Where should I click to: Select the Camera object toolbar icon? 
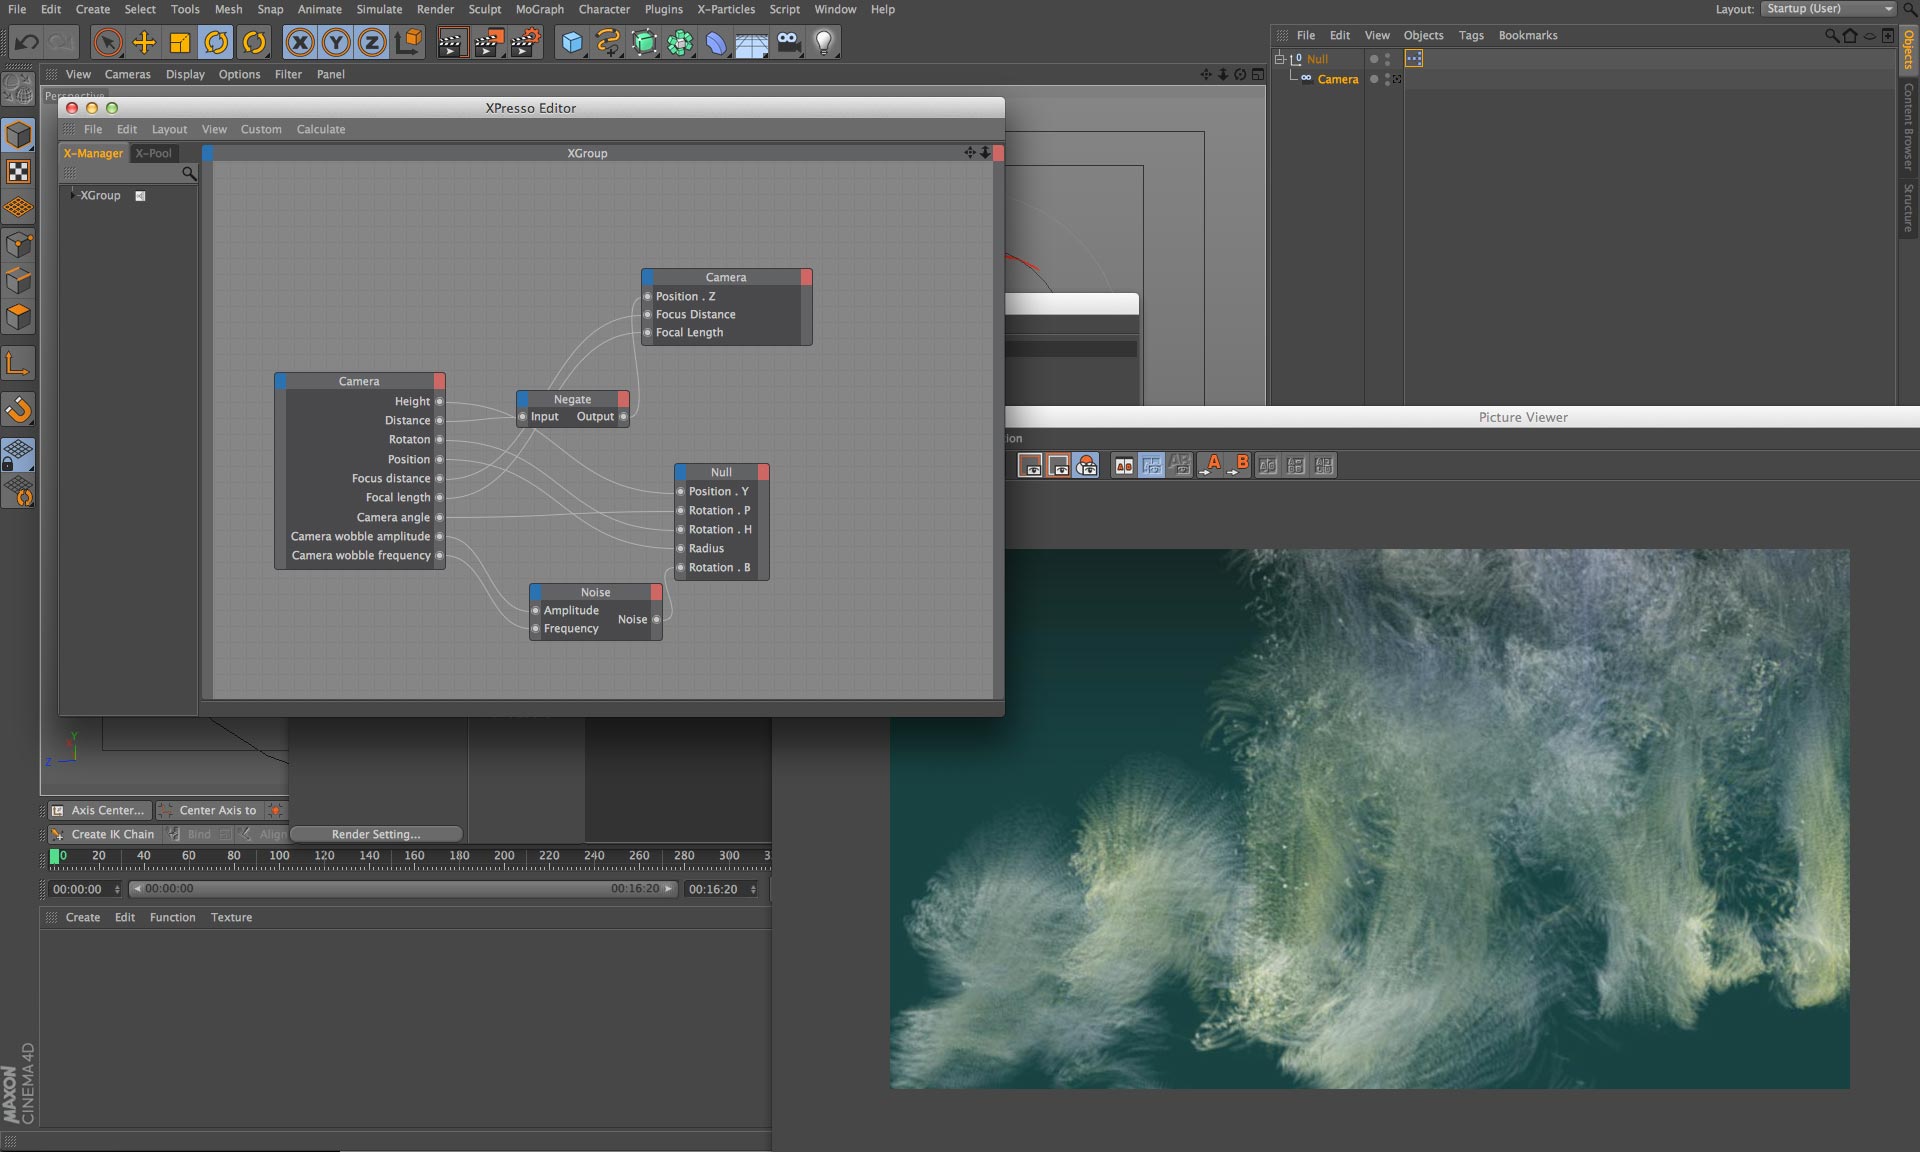789,42
